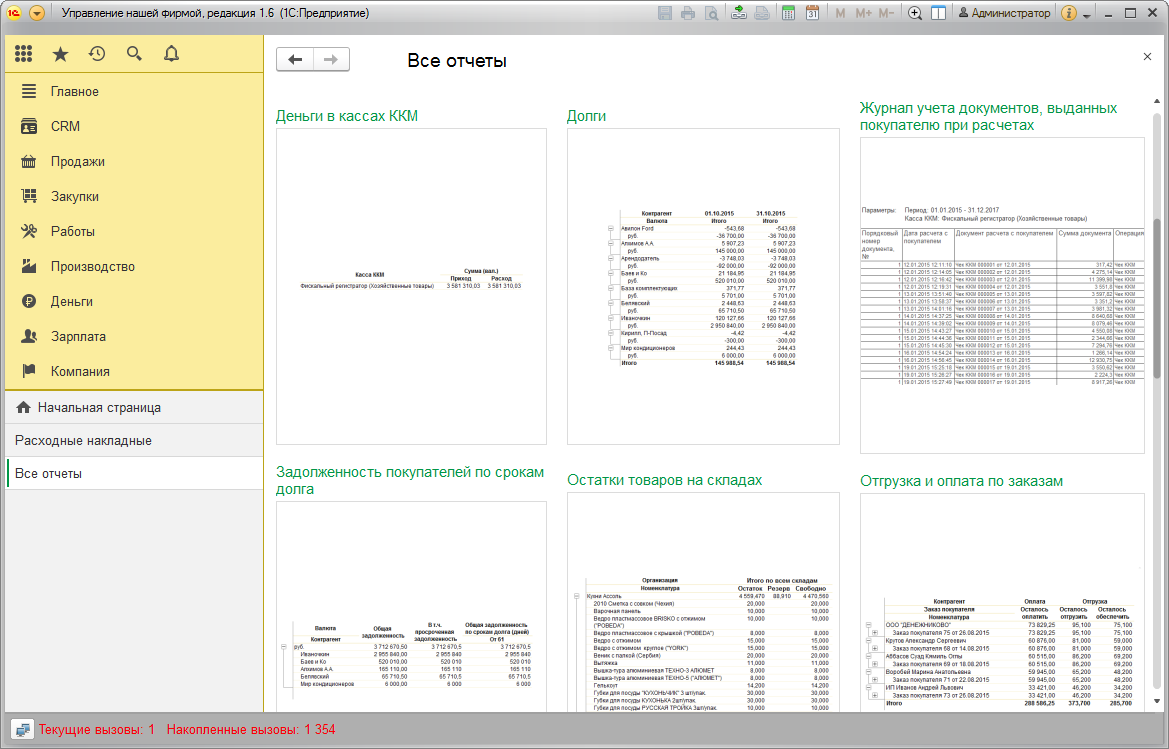Switch to Начальная страница
Image resolution: width=1169 pixels, height=749 pixels.
tap(134, 408)
